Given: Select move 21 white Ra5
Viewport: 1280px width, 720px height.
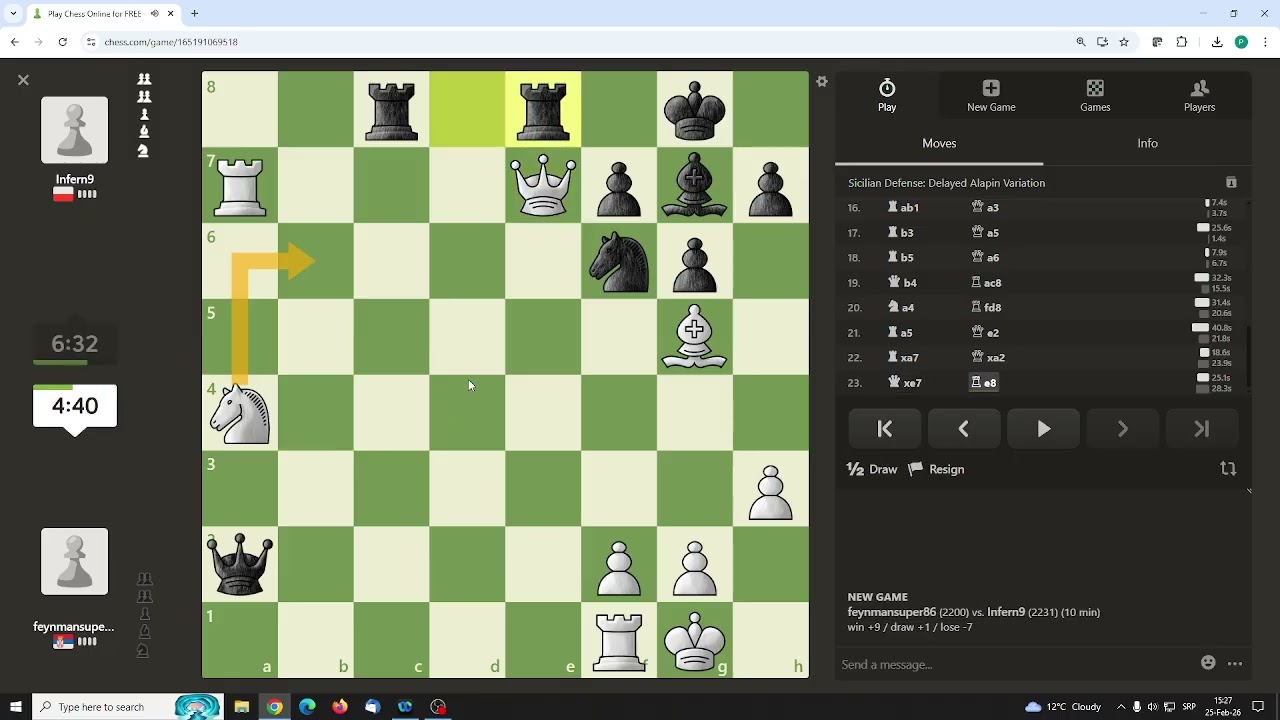Looking at the screenshot, I should click(900, 333).
